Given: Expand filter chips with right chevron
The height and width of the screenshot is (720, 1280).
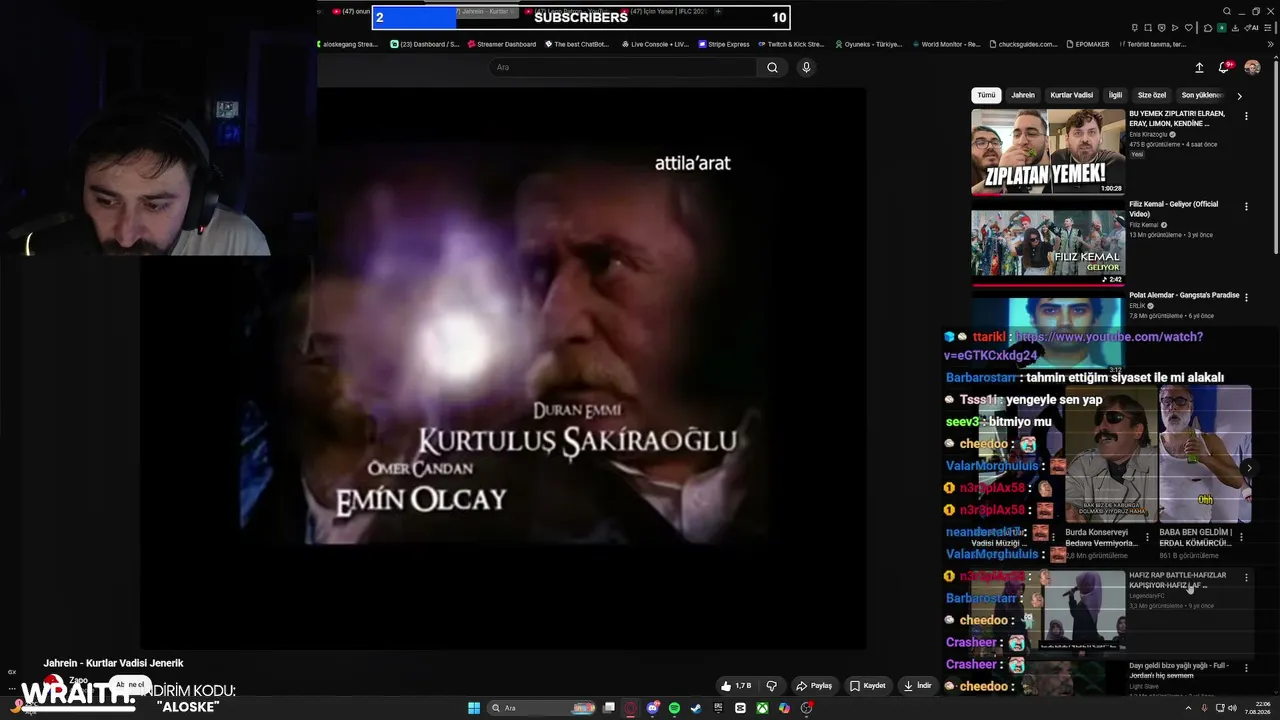Looking at the screenshot, I should point(1239,96).
